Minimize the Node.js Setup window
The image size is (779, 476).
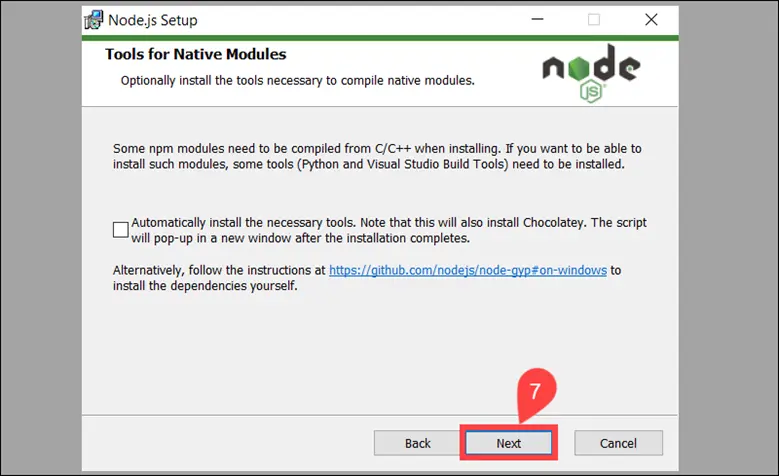[537, 20]
